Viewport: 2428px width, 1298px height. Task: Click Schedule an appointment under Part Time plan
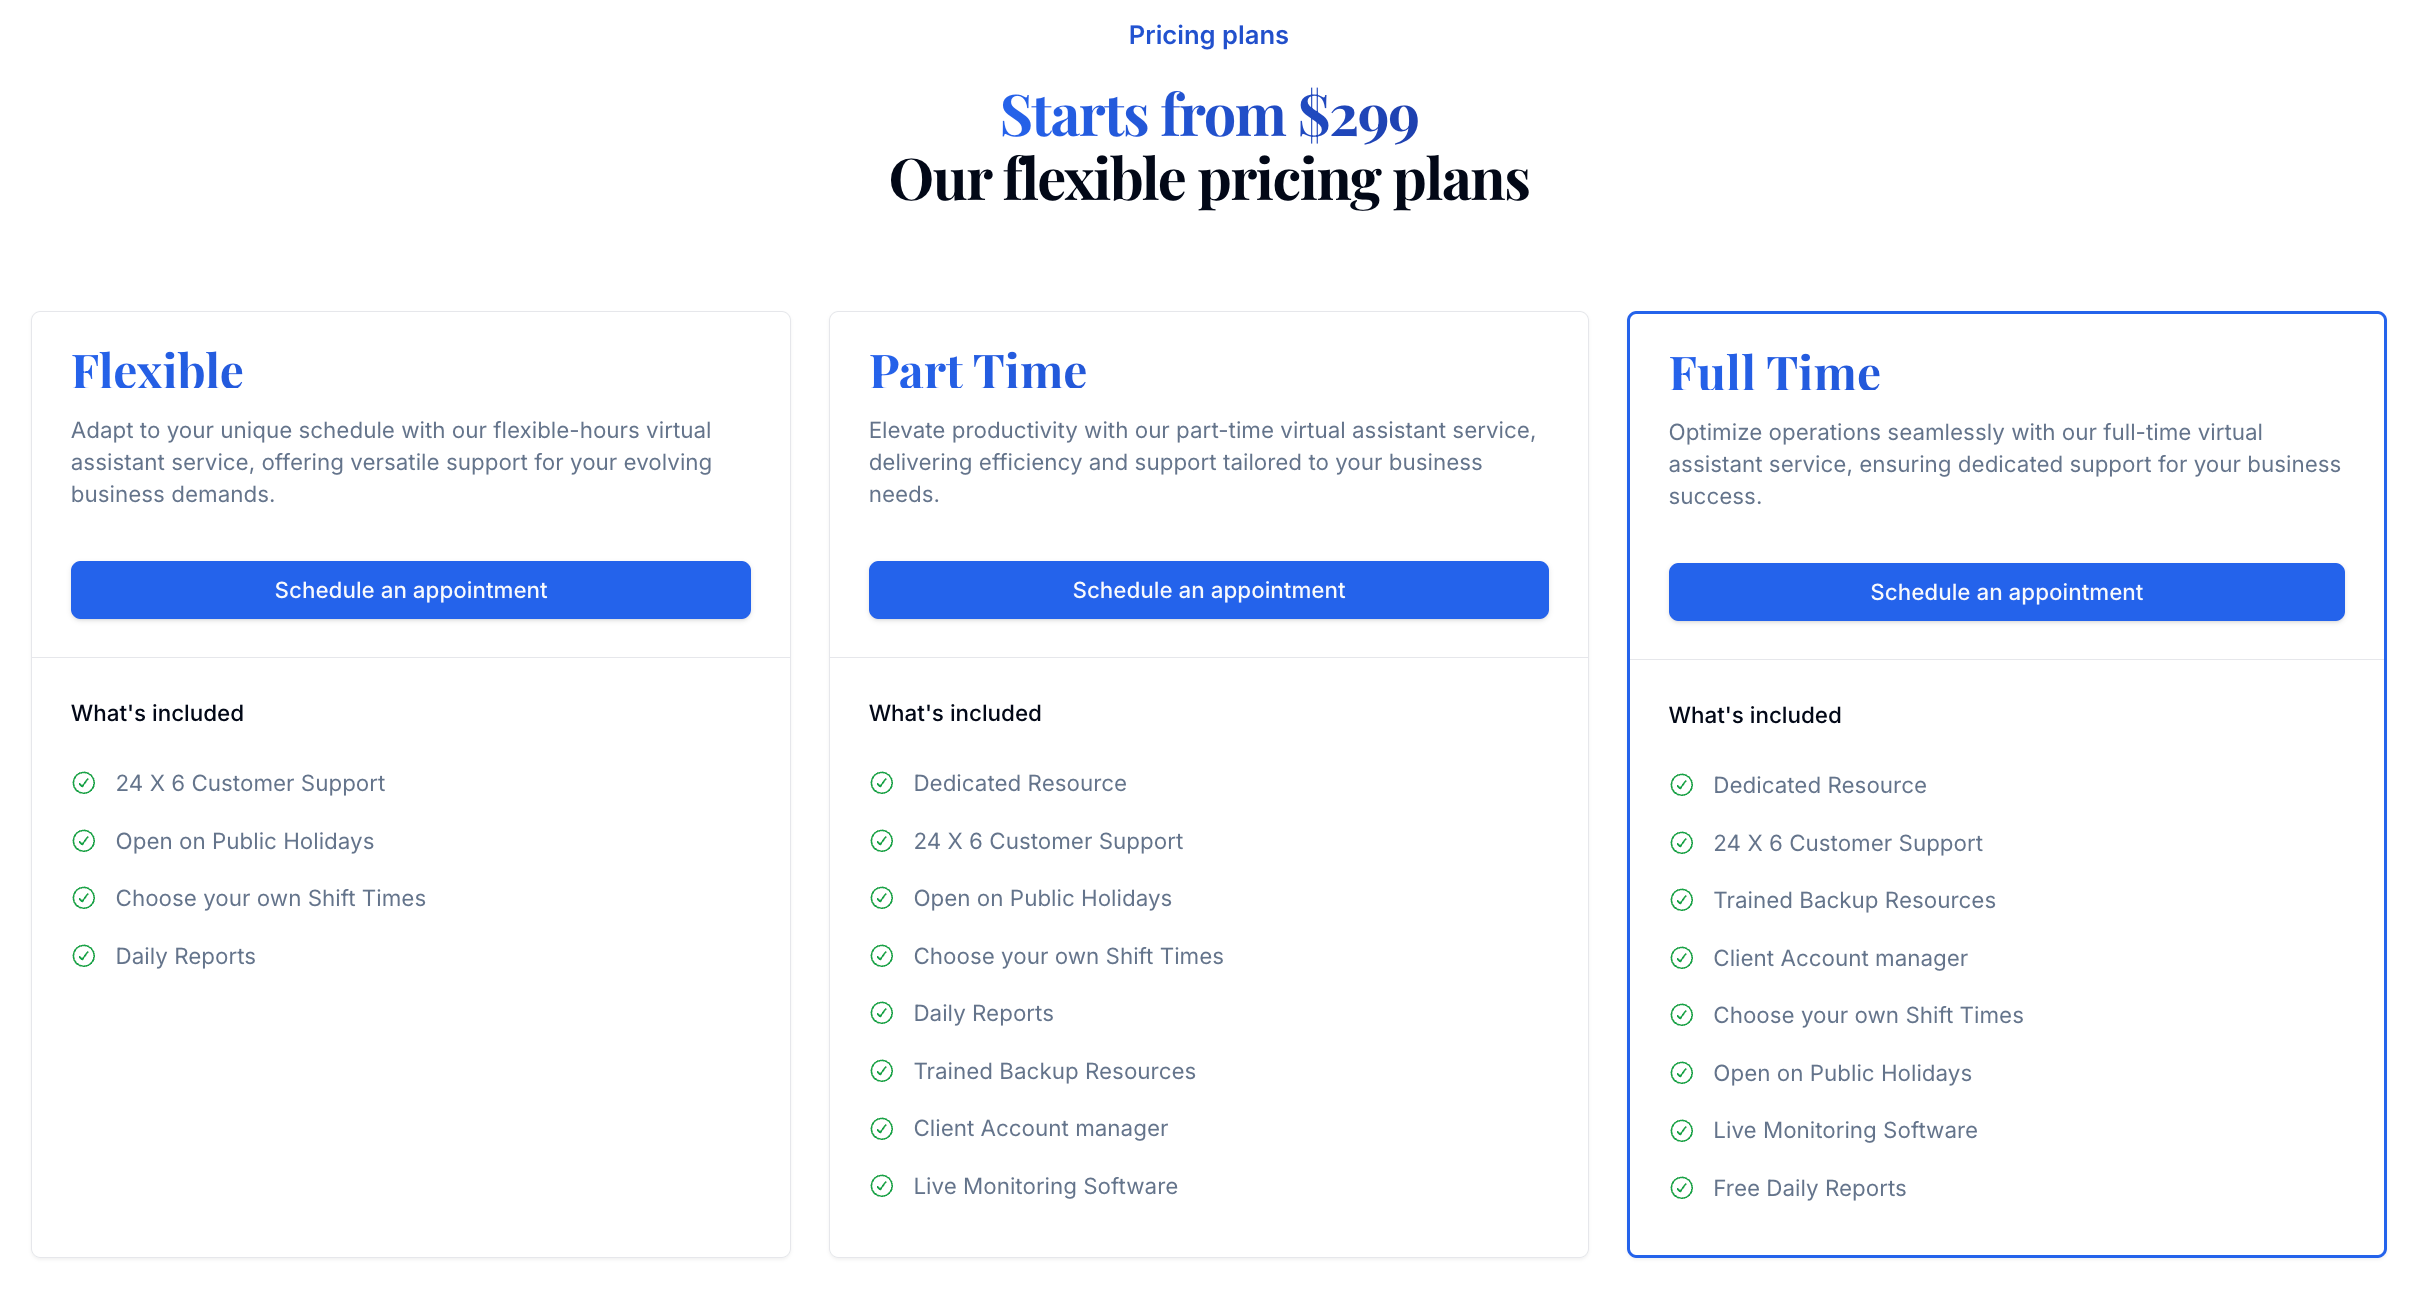[x=1208, y=590]
